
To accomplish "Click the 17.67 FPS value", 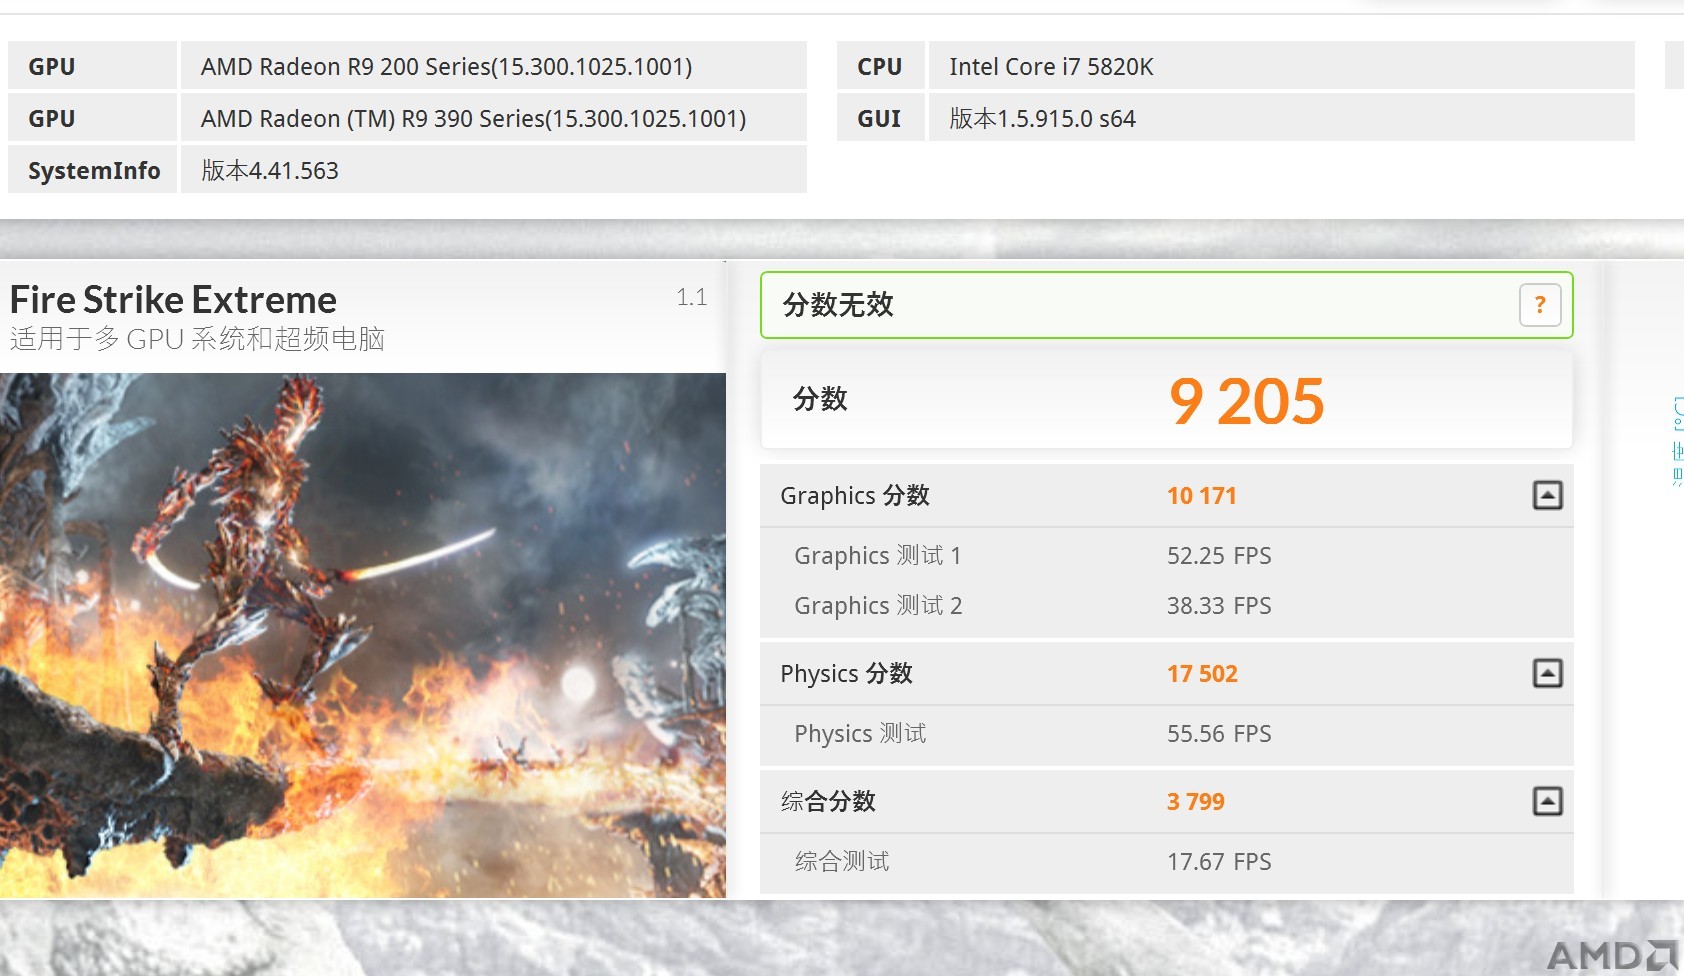I will click(1219, 862).
